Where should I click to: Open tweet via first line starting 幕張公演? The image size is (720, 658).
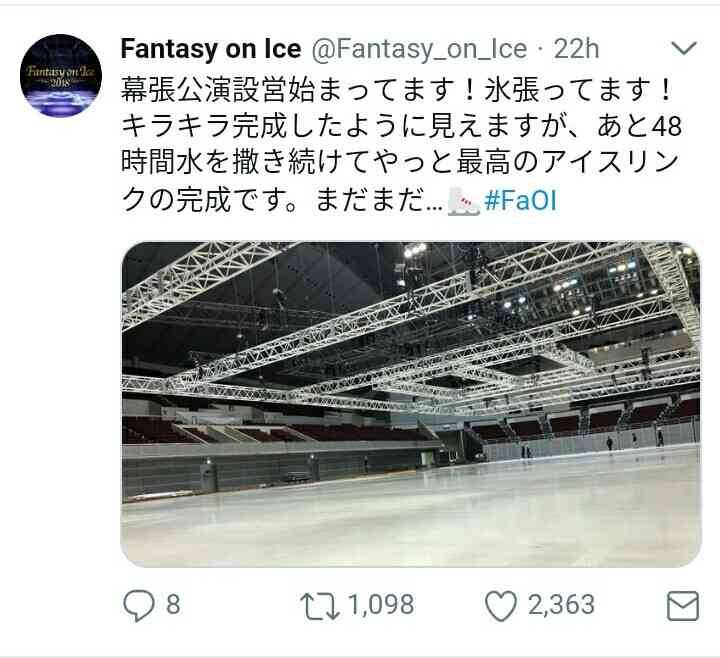point(397,90)
